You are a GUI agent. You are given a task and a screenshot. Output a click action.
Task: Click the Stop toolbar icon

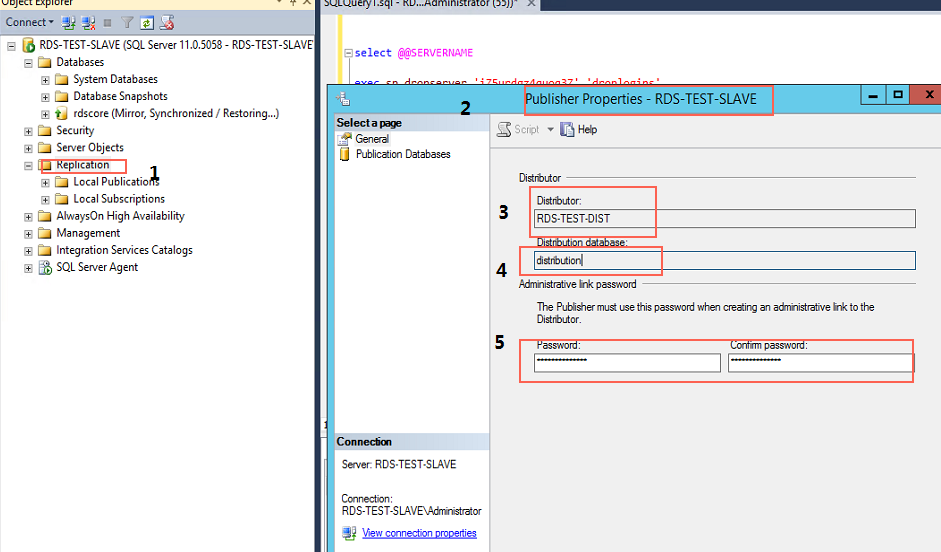pos(107,23)
